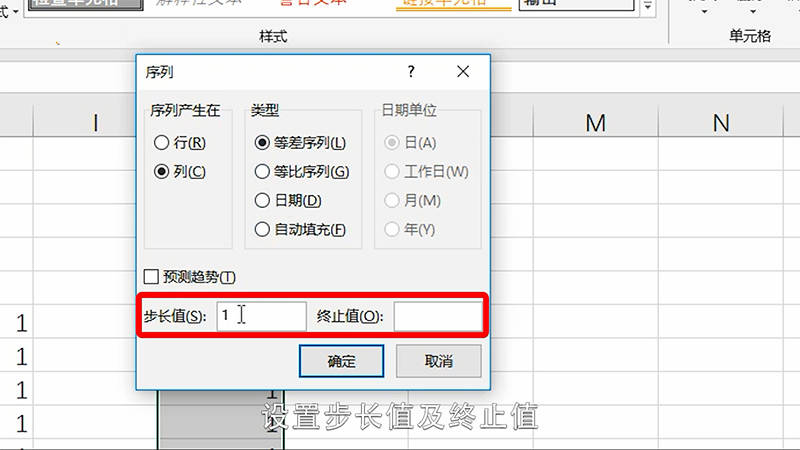Pick the 日期(D) type radio button
Screen dimensions: 800x450
(x=263, y=201)
